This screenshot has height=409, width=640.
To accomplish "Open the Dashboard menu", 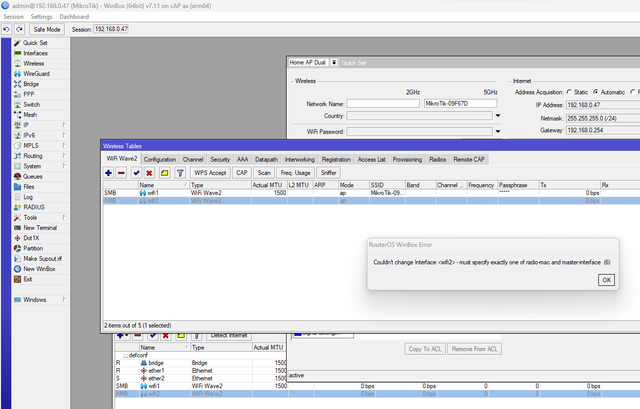I will point(74,17).
